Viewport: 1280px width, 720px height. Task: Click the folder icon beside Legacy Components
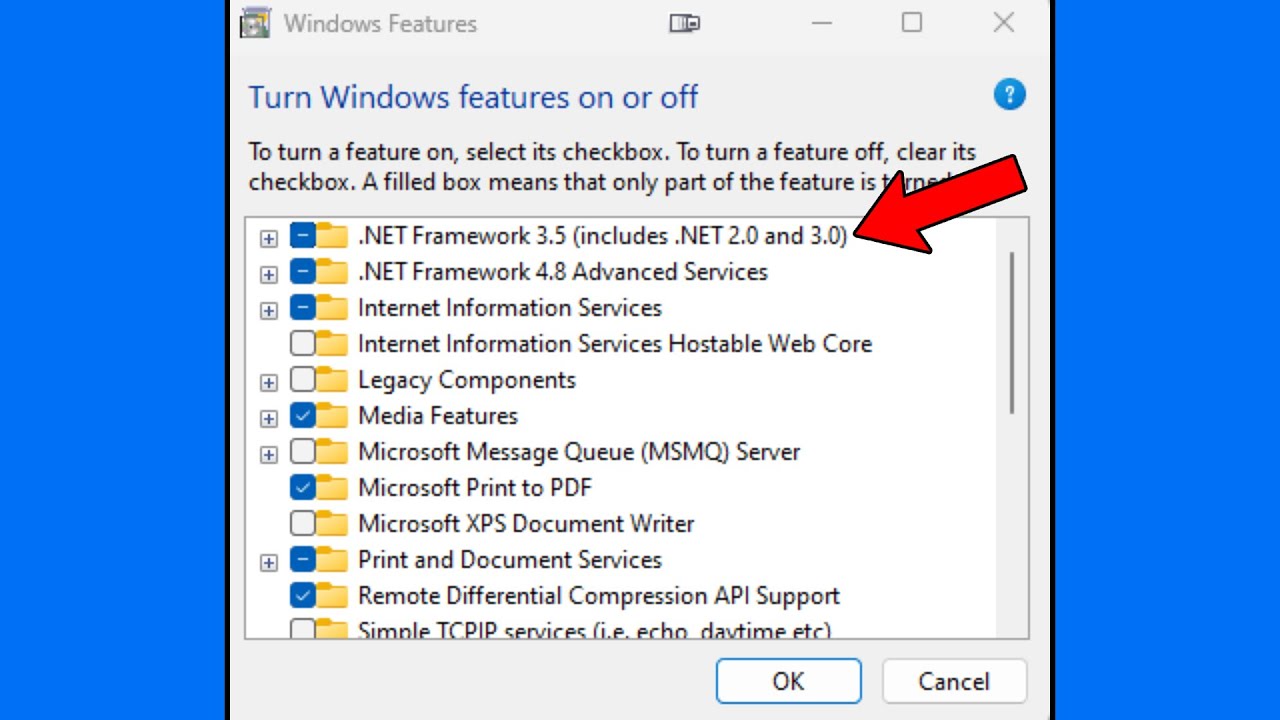[332, 380]
